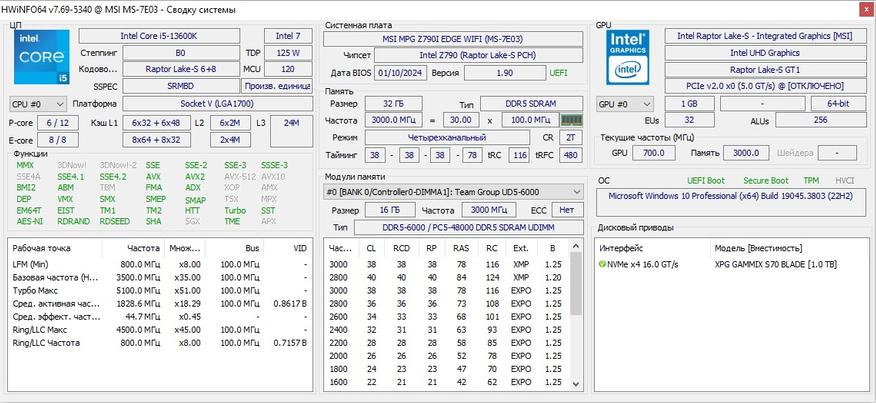Click the BIOS date '01/10/2024' field
The image size is (876, 403).
[401, 73]
